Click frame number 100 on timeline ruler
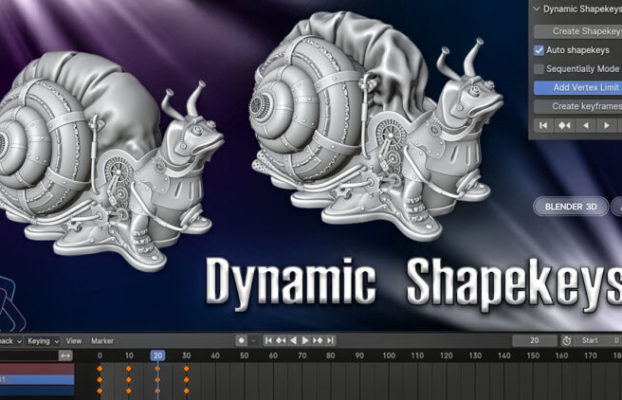Image resolution: width=622 pixels, height=400 pixels. [x=389, y=356]
